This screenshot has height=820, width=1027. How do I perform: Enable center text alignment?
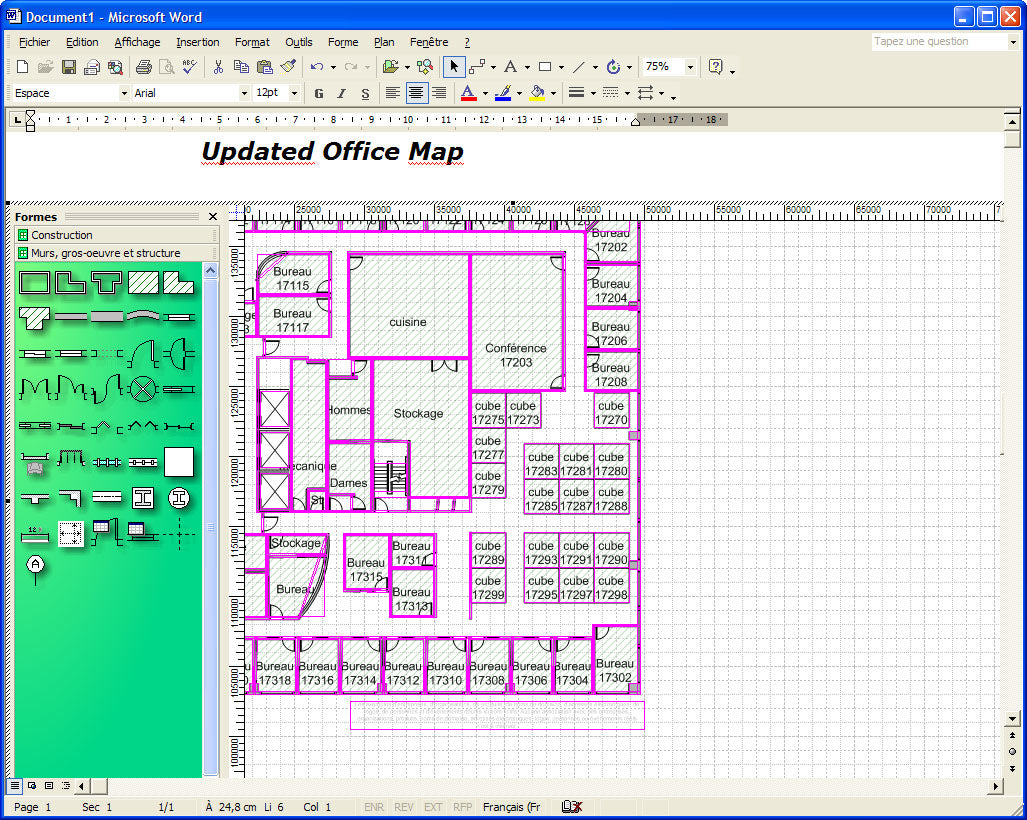click(416, 93)
